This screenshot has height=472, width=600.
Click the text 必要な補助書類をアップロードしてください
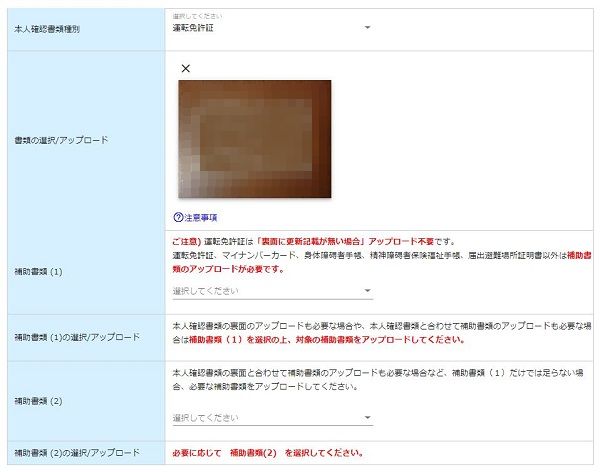273,387
